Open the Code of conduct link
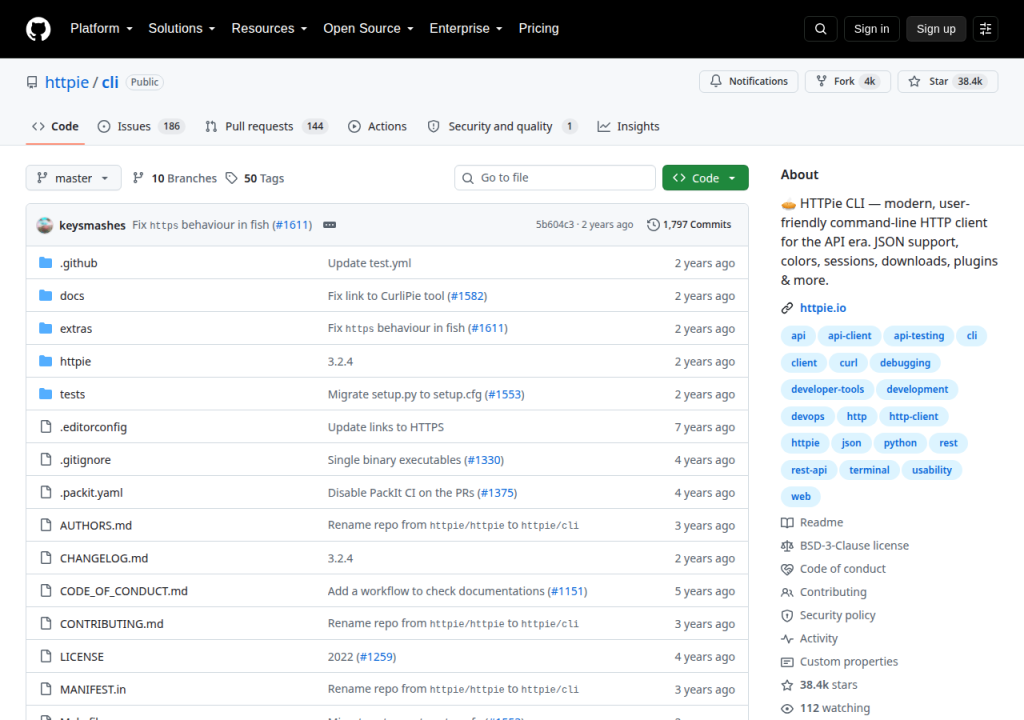Image resolution: width=1024 pixels, height=720 pixels. (833, 569)
